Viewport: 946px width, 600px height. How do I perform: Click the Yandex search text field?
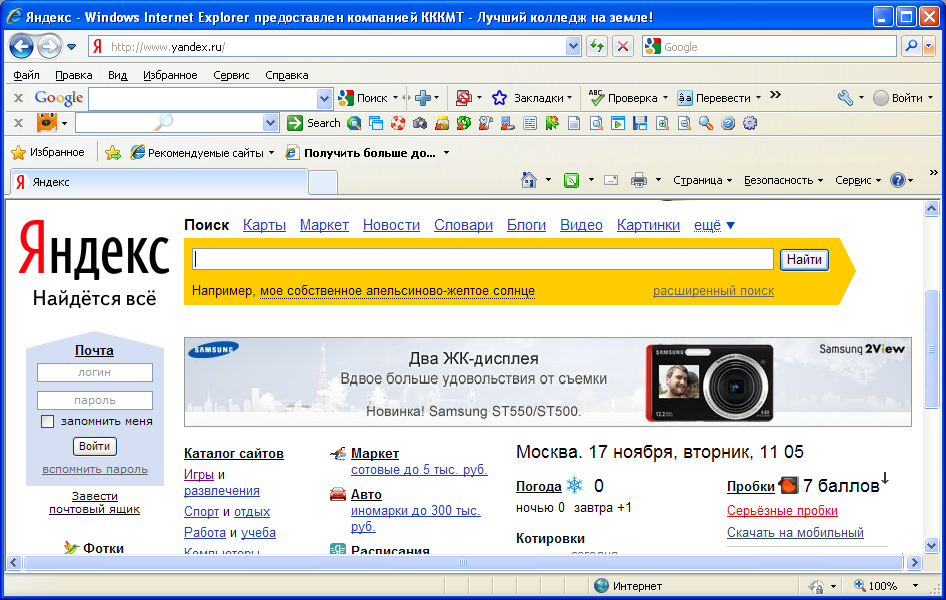(483, 259)
